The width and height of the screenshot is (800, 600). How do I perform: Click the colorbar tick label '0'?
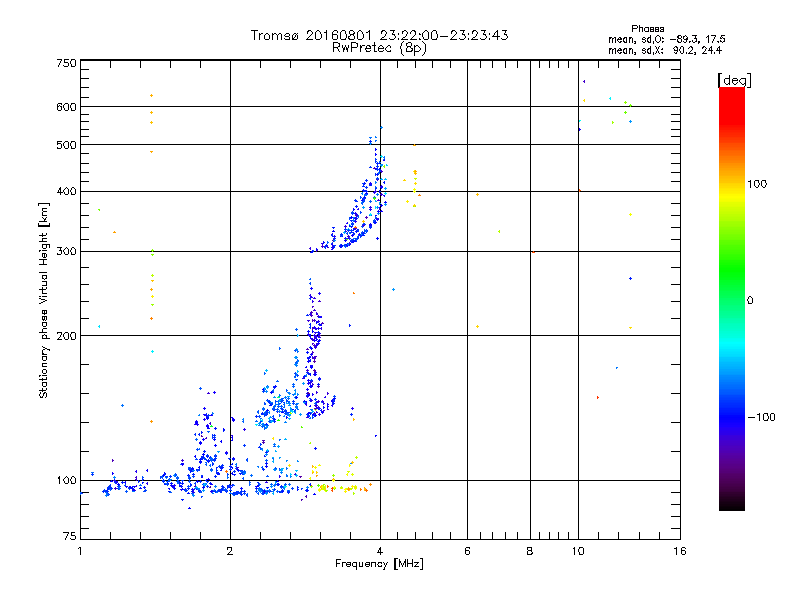[750, 301]
